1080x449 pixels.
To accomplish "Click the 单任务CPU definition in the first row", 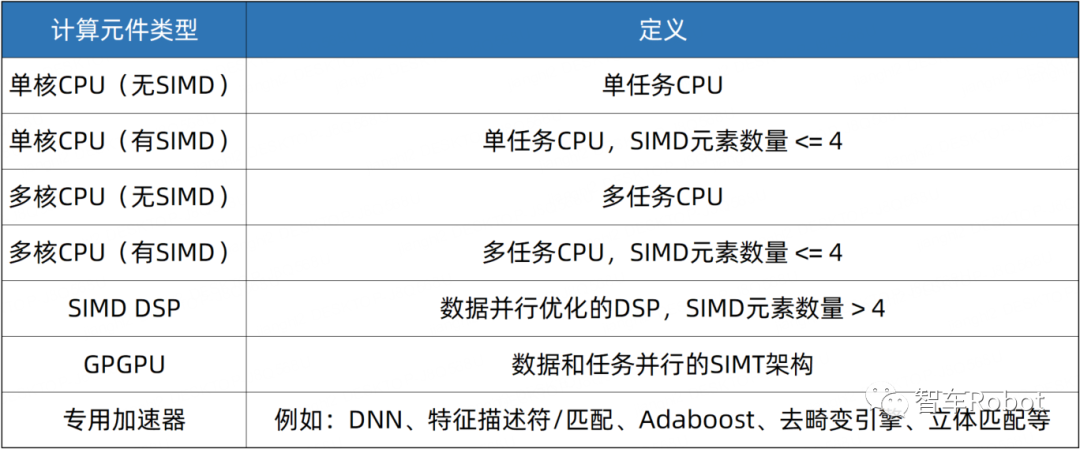I will point(662,86).
